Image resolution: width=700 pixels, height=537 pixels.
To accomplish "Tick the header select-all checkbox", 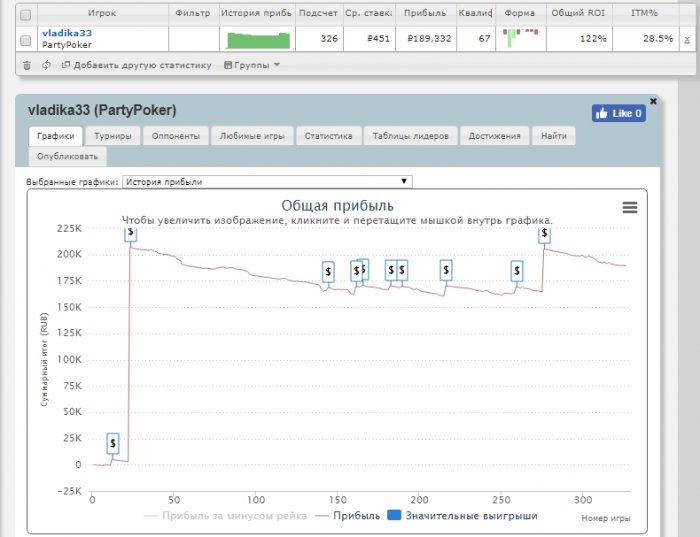I will (x=25, y=15).
